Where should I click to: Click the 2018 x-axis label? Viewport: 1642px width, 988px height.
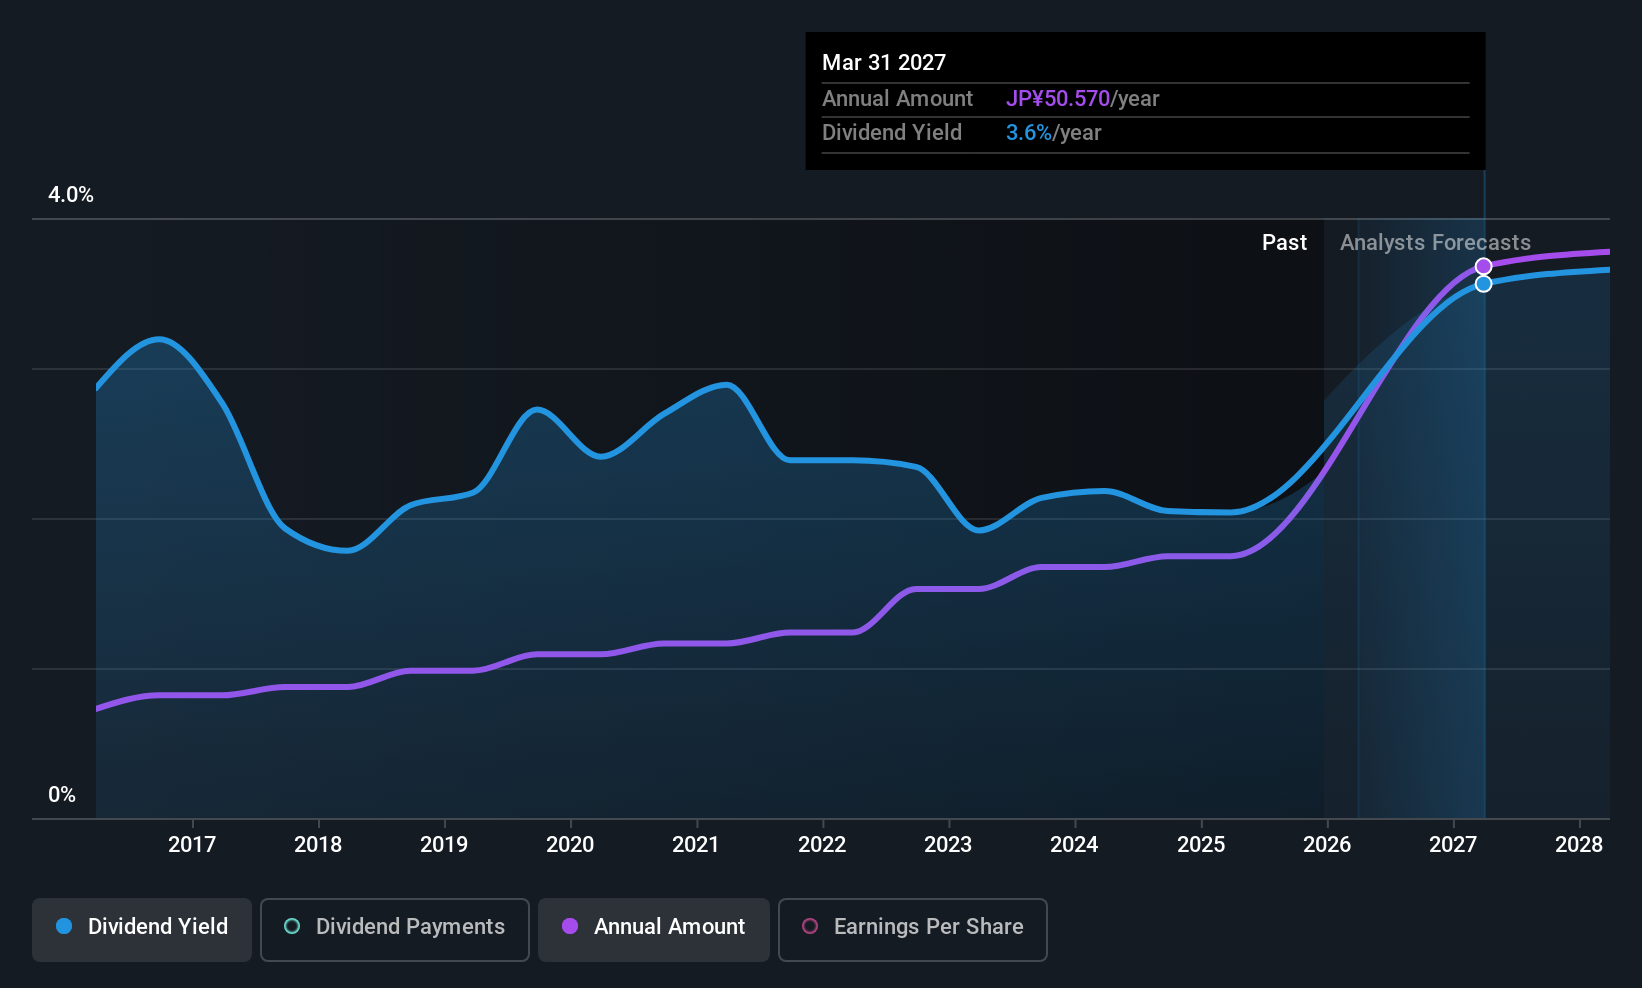(x=318, y=844)
